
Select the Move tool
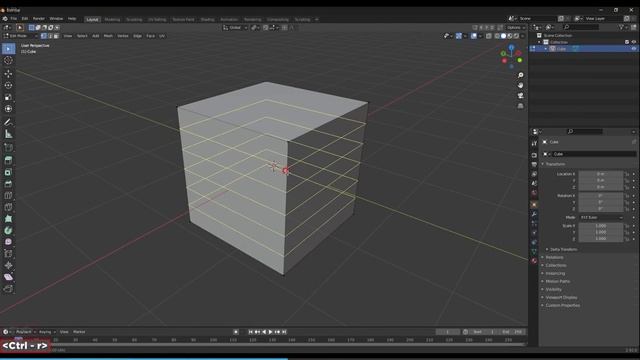click(8, 74)
